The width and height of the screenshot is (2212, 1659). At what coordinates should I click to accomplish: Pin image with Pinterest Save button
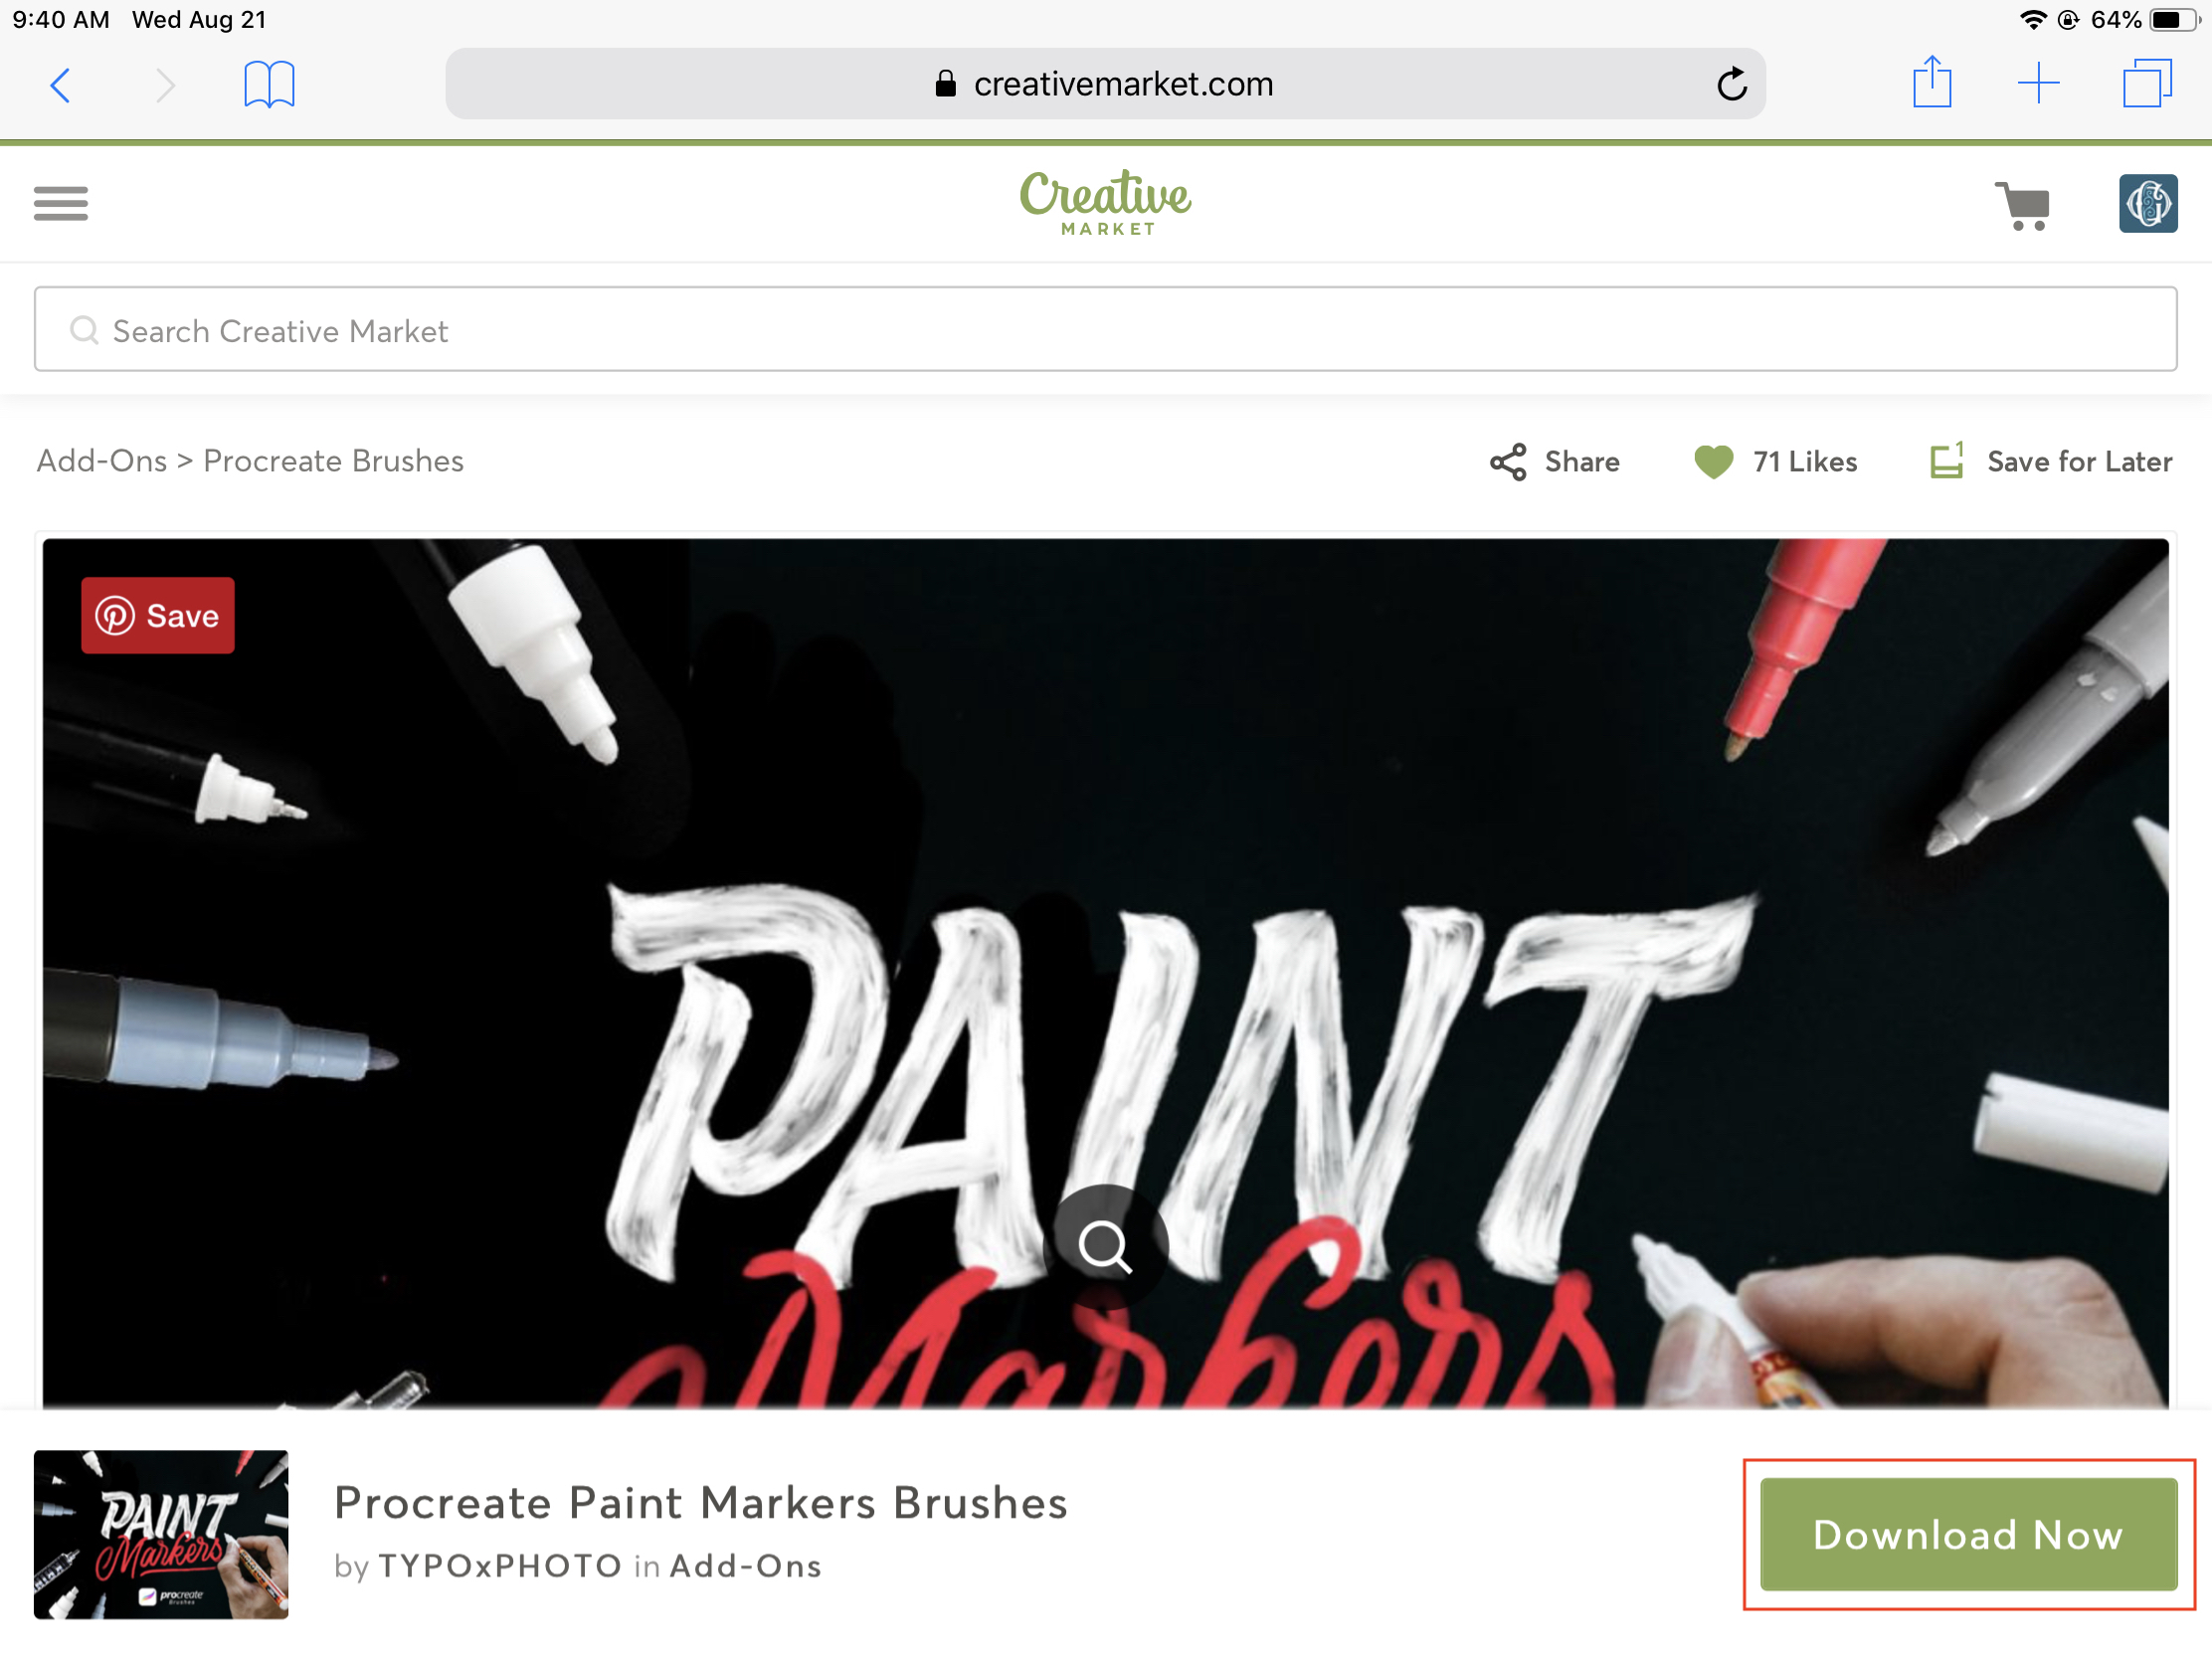tap(158, 615)
